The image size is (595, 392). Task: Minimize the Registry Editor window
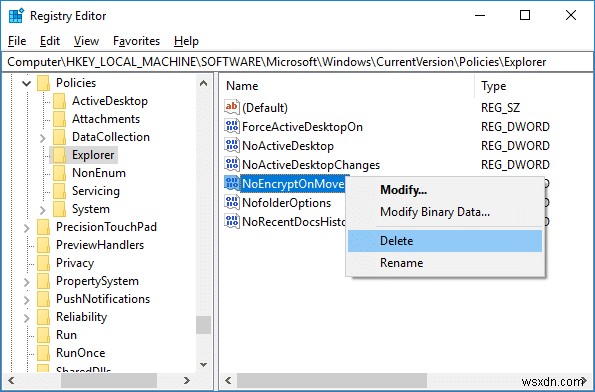click(x=480, y=15)
